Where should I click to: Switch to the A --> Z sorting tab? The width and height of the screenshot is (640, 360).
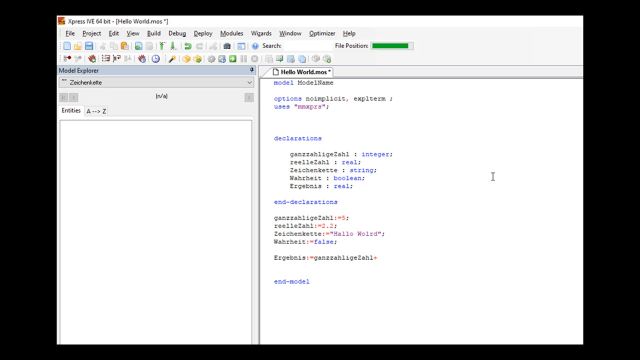96,111
